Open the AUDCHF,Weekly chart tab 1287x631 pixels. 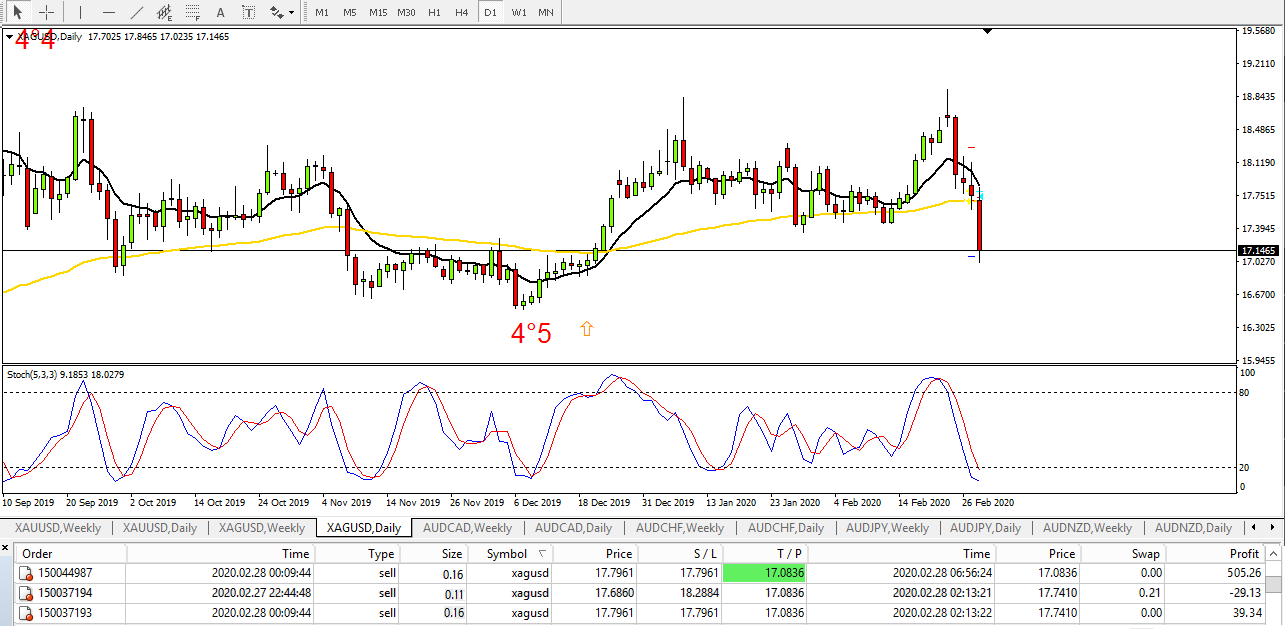pos(679,527)
